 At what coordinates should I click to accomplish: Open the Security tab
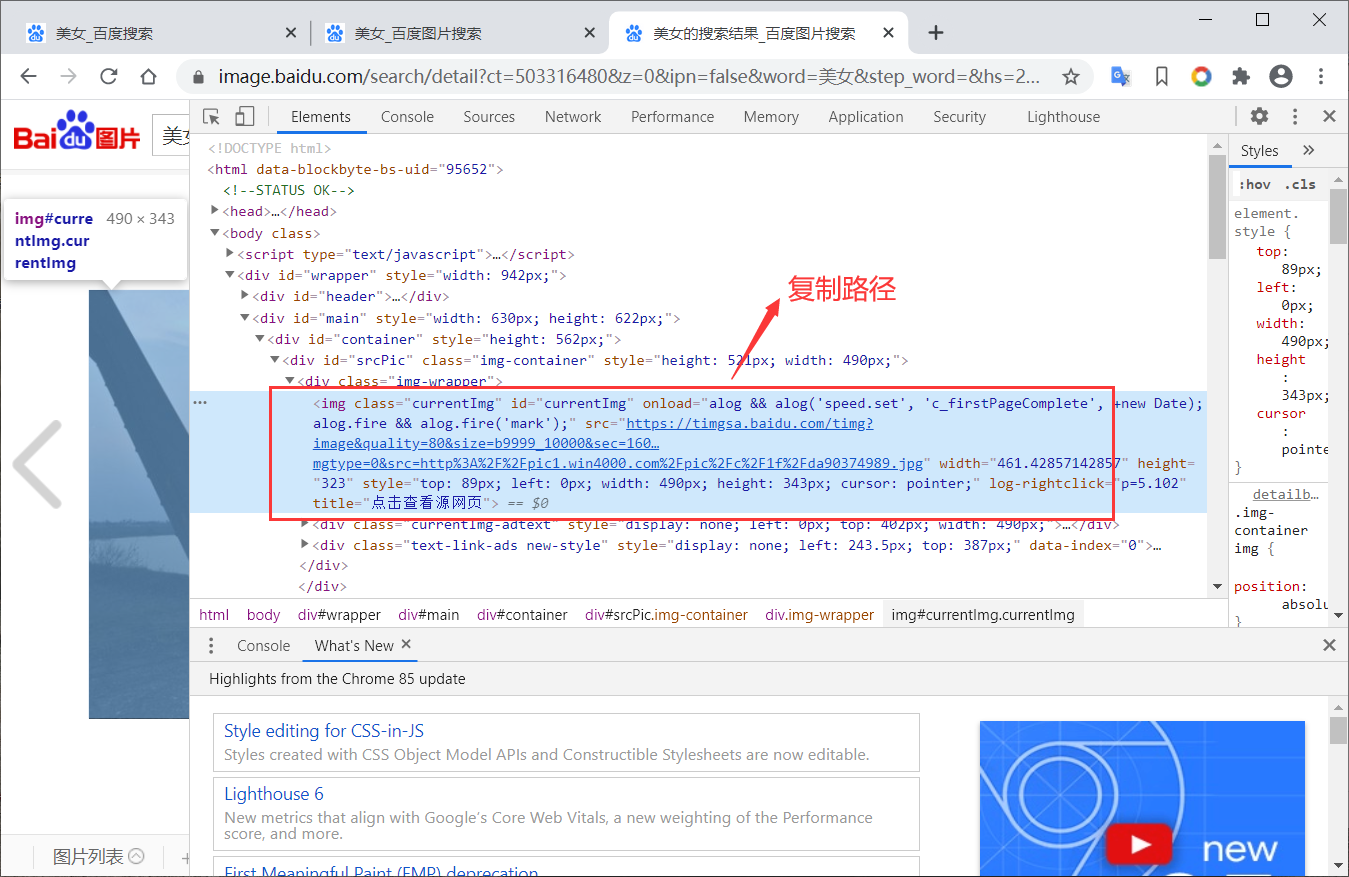[959, 116]
